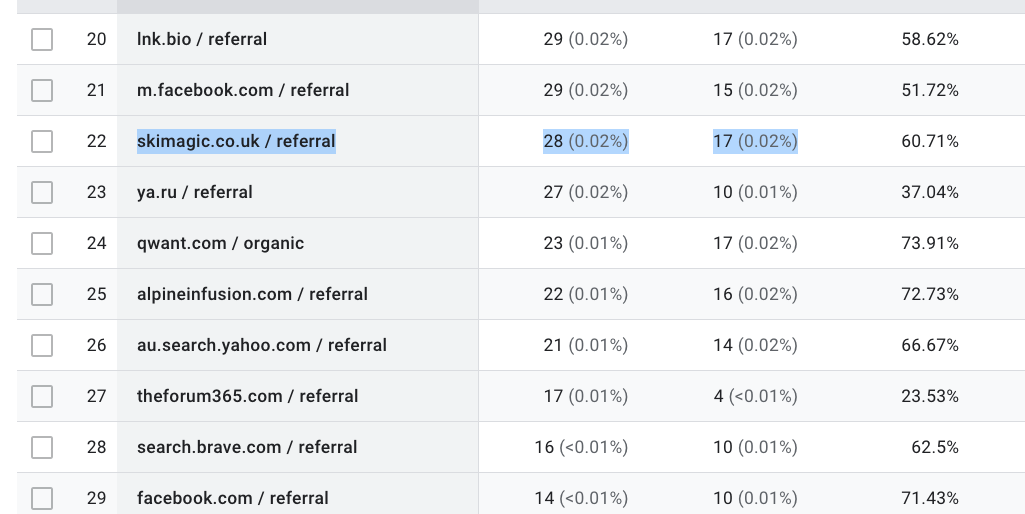Enable the checkbox for row 23 ya.ru
Image resolution: width=1025 pixels, height=514 pixels.
coord(42,193)
